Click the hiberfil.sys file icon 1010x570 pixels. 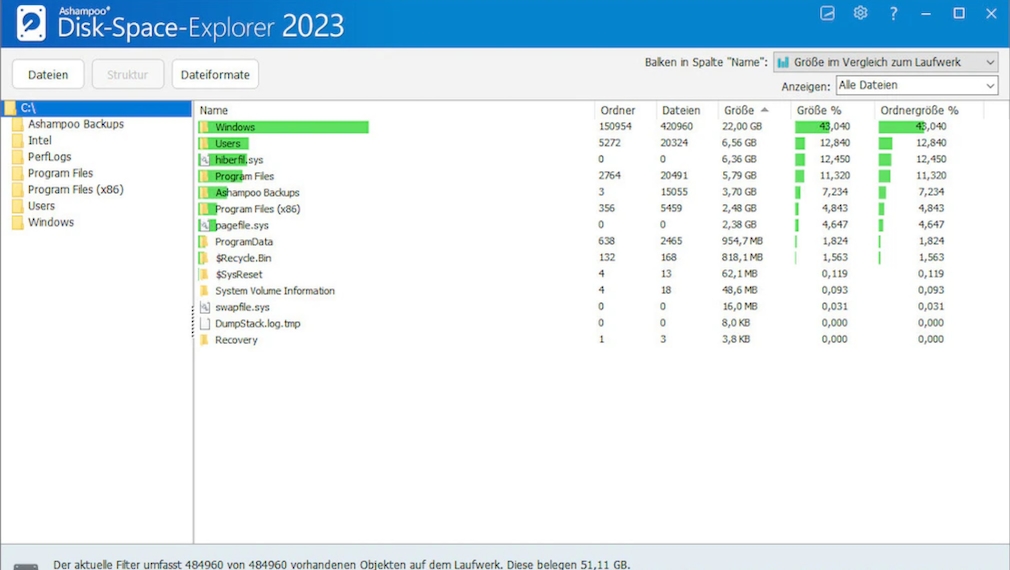(x=205, y=160)
